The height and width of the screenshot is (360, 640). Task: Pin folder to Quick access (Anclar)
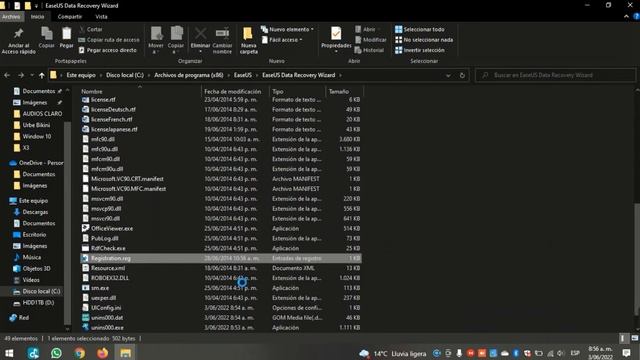18,41
